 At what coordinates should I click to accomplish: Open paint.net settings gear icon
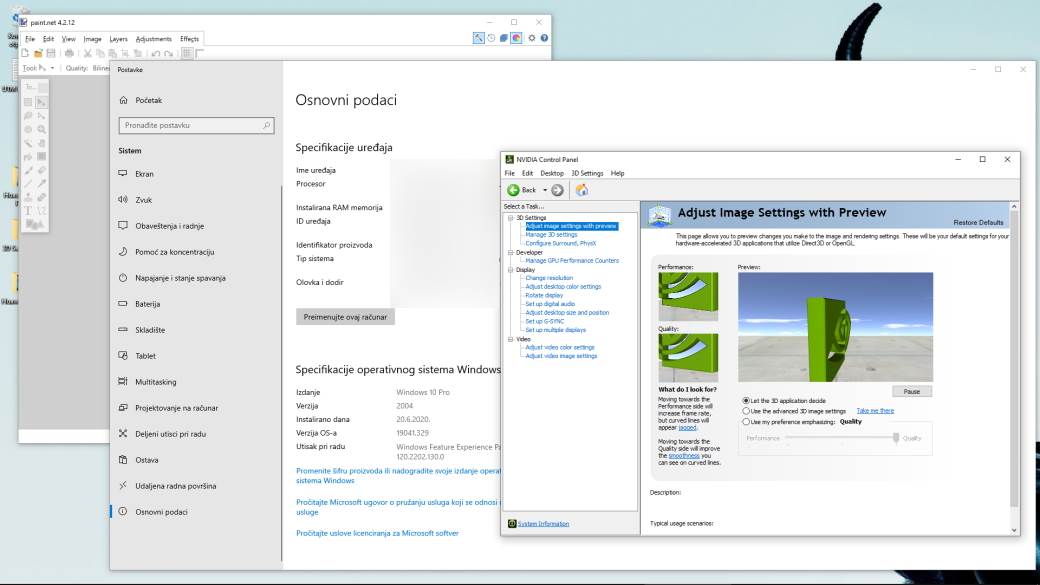(x=532, y=37)
